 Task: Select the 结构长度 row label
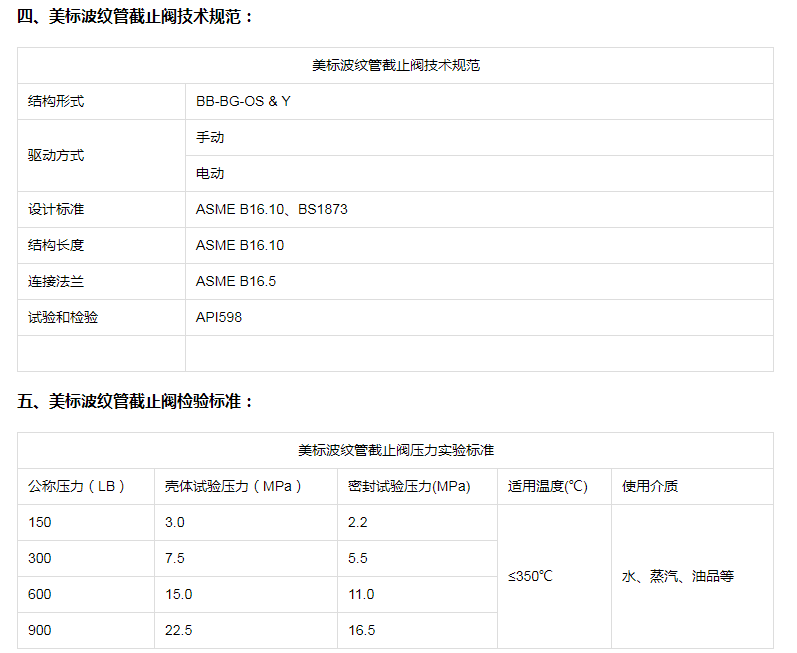coord(57,246)
